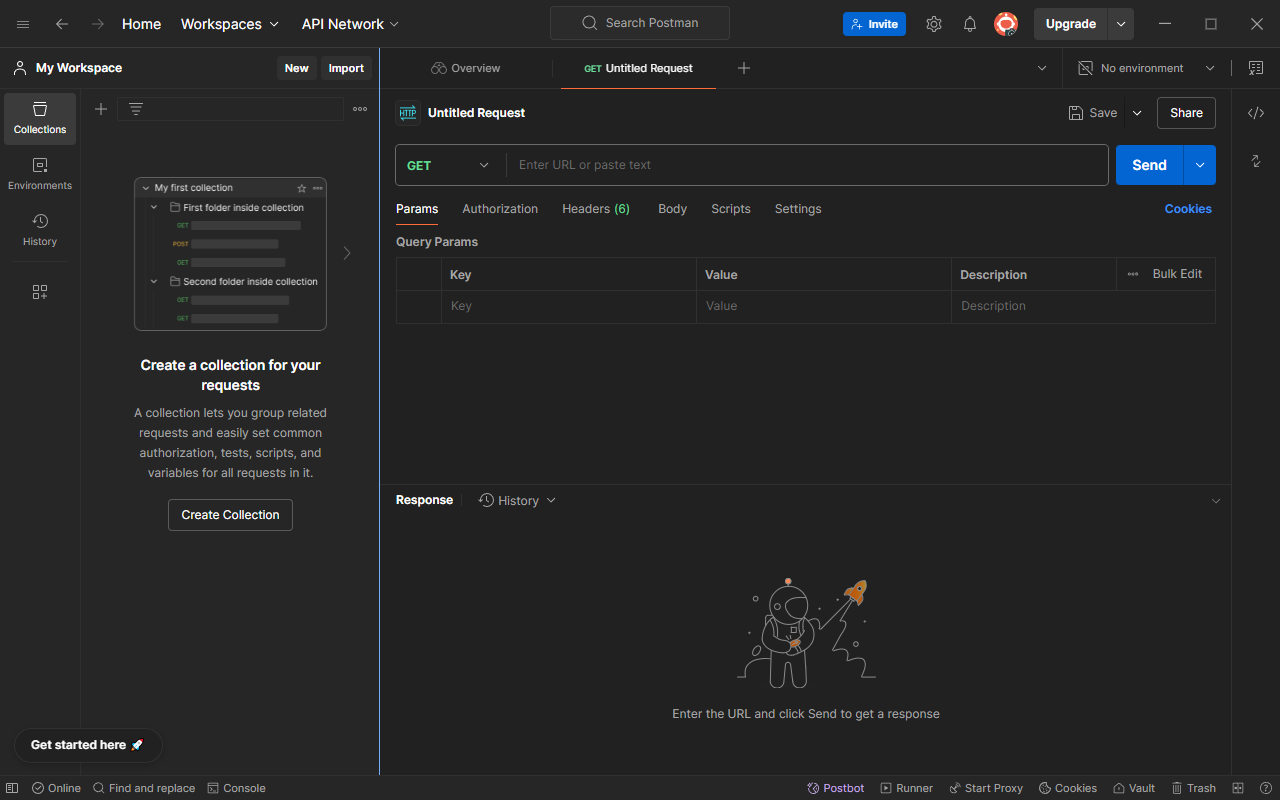Expand the Workspaces dropdown
The height and width of the screenshot is (800, 1280).
[229, 24]
